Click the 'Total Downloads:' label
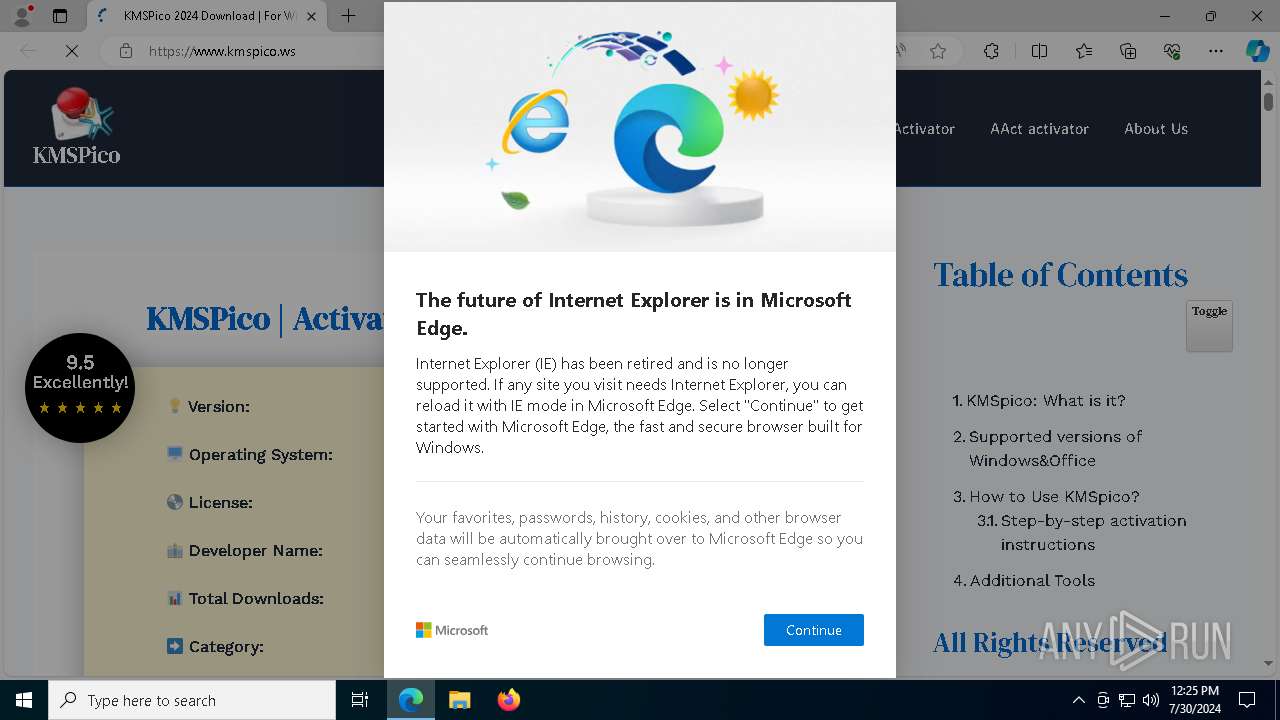Screen dimensions: 1280x720 click(256, 599)
